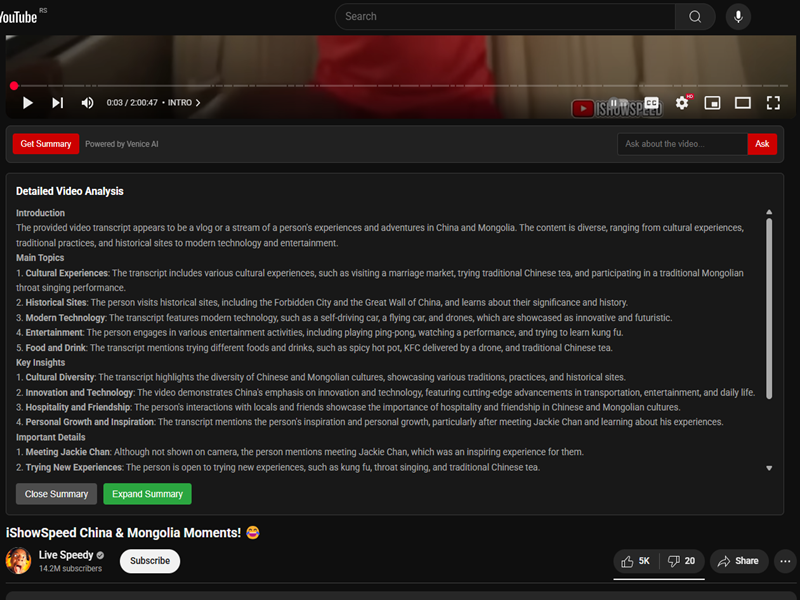Open video settings gear
The width and height of the screenshot is (800, 600).
coord(682,103)
